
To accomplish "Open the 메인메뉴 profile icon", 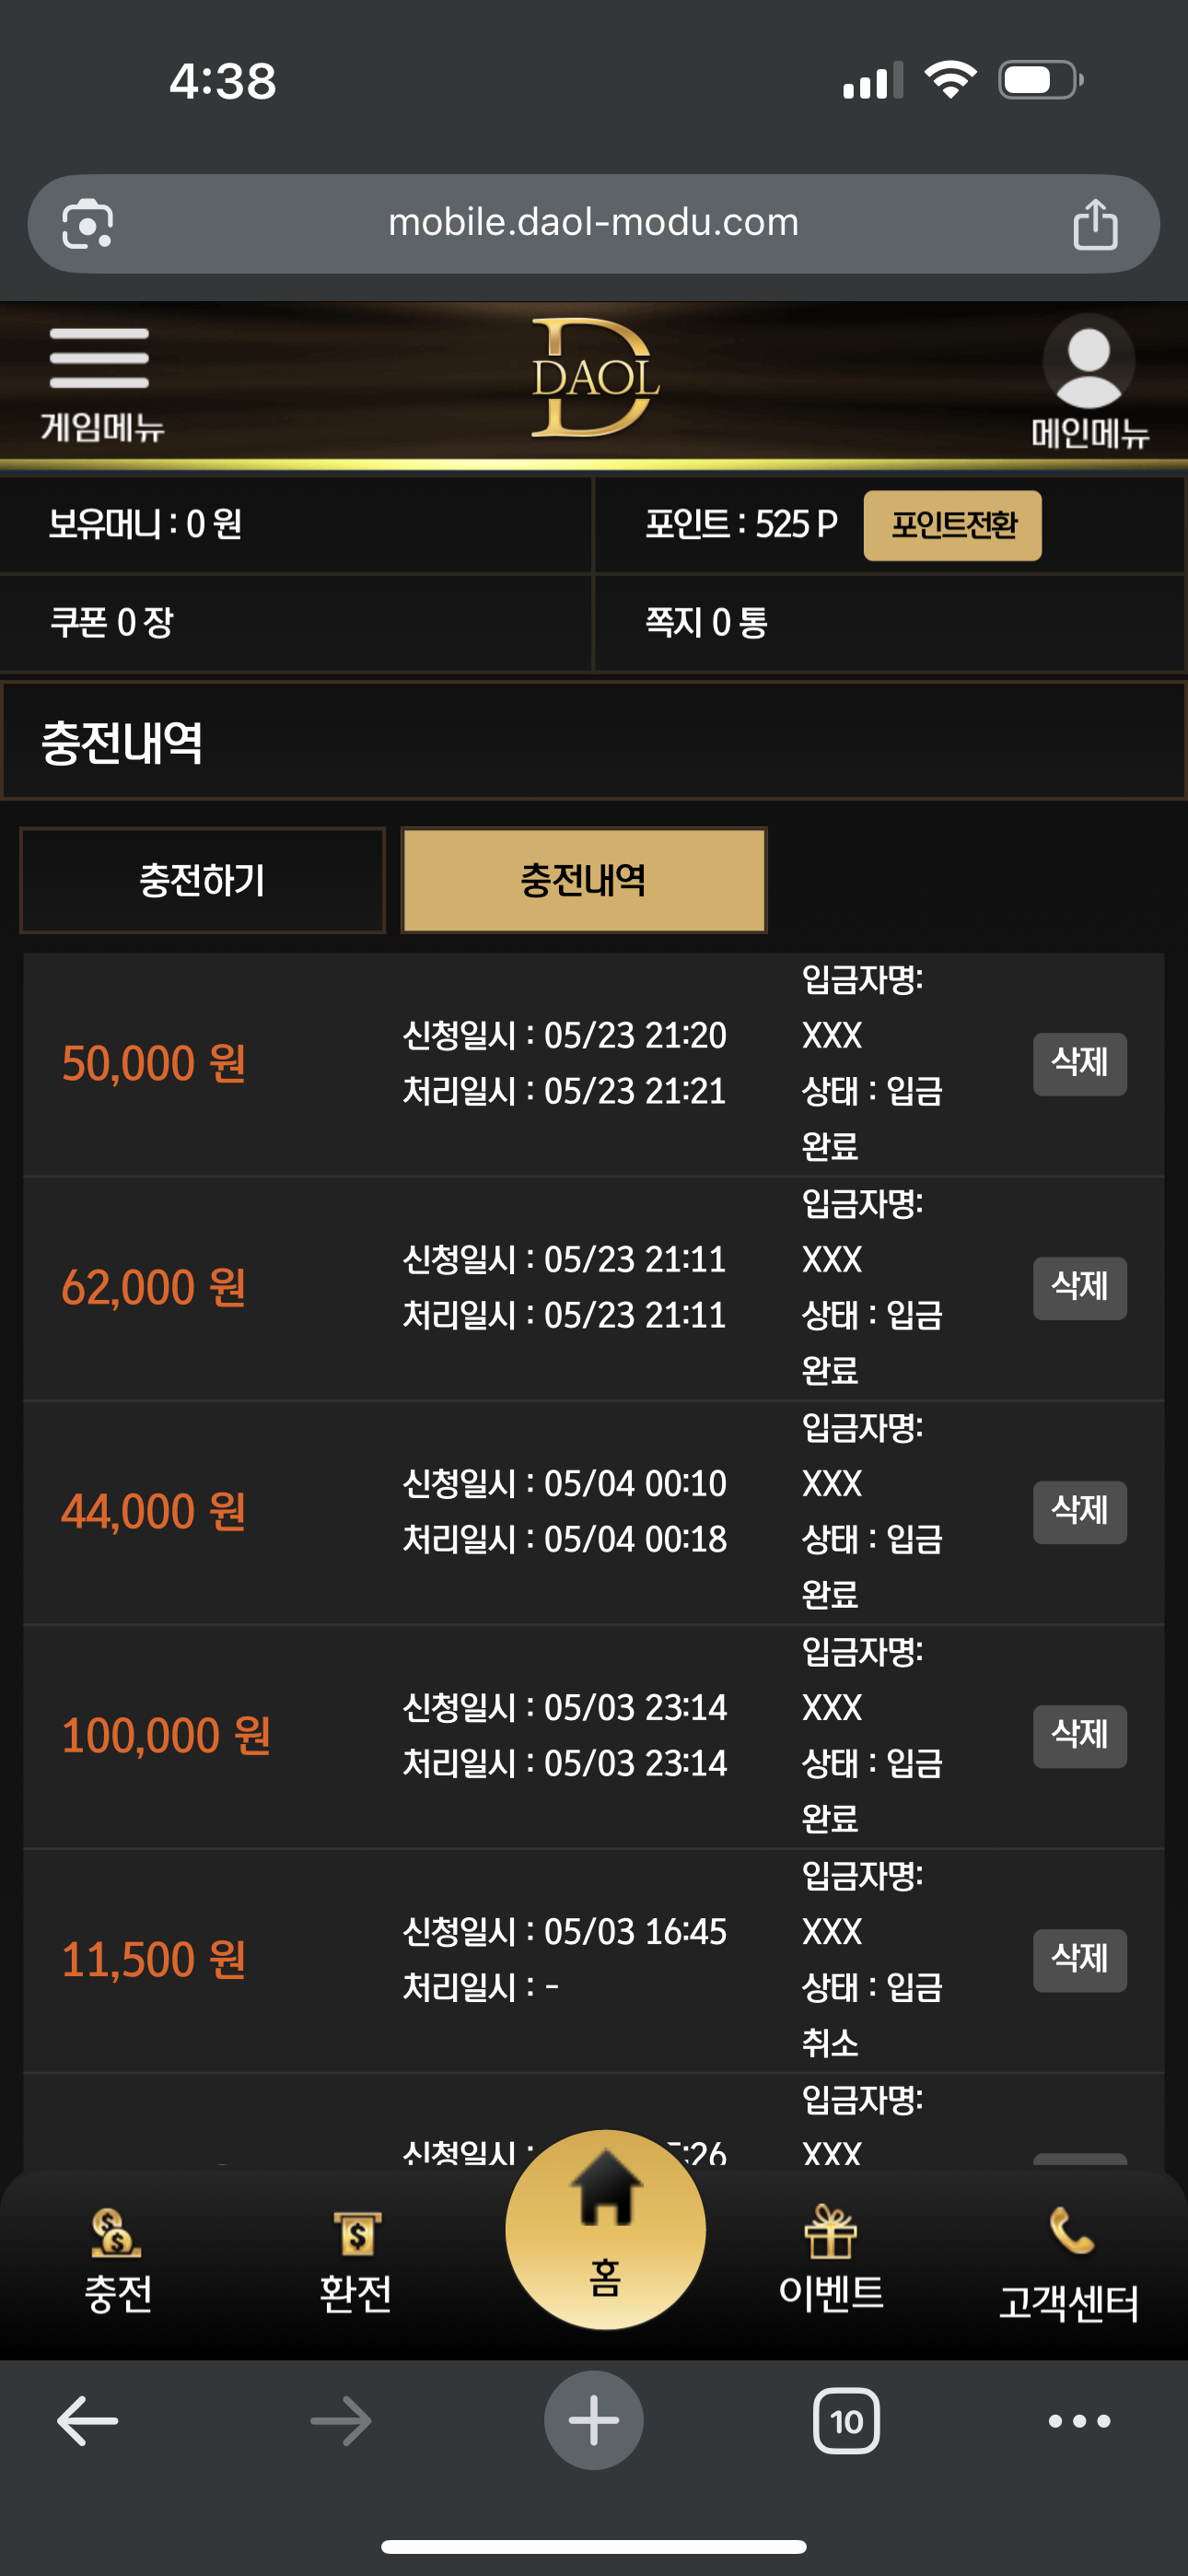I will [x=1089, y=381].
